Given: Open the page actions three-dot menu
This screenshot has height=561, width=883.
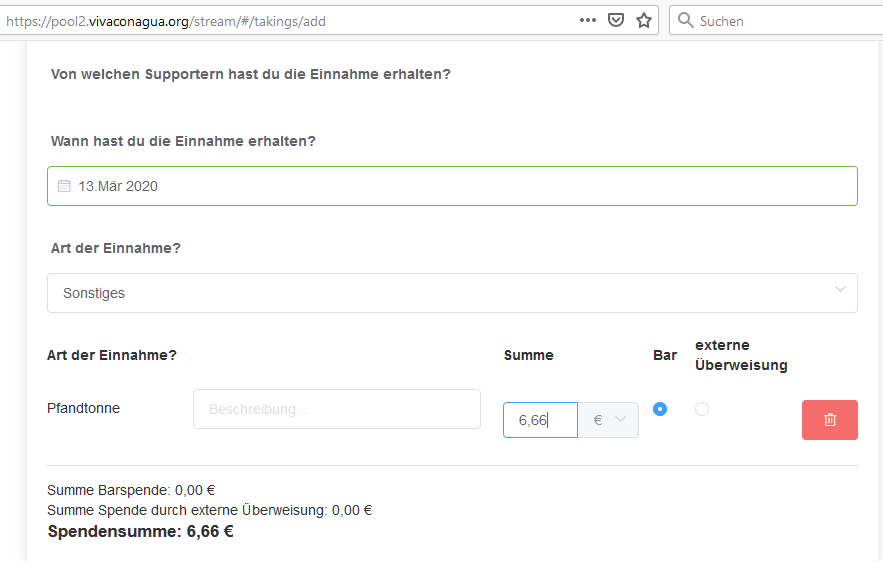Looking at the screenshot, I should pos(588,20).
